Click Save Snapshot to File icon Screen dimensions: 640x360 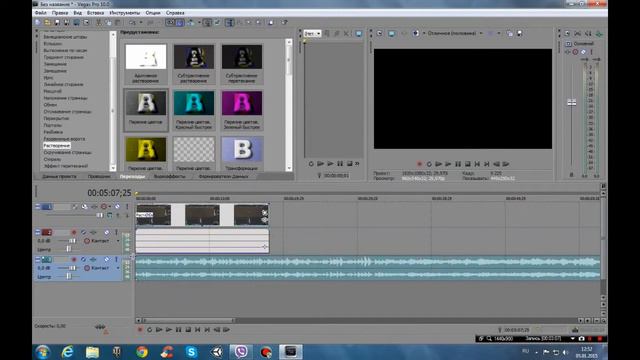[520, 33]
